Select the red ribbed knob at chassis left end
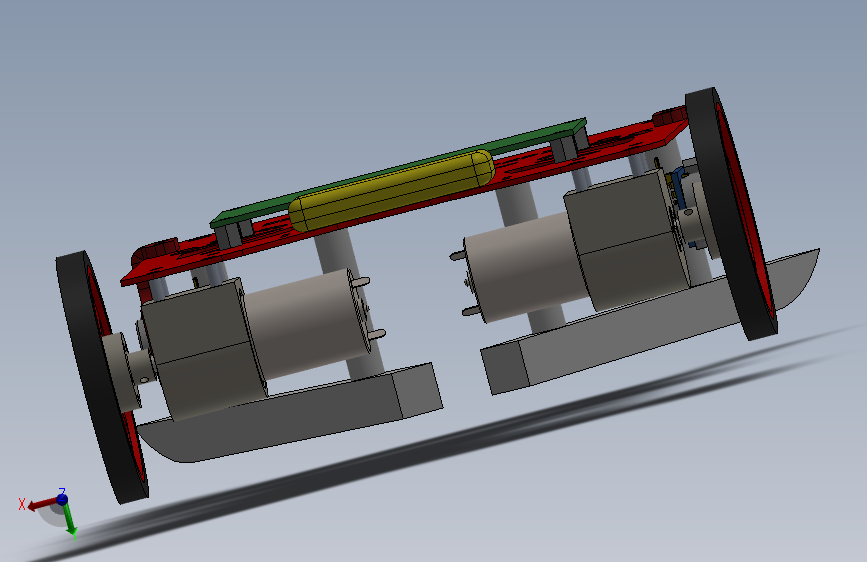The width and height of the screenshot is (867, 562). click(x=155, y=251)
